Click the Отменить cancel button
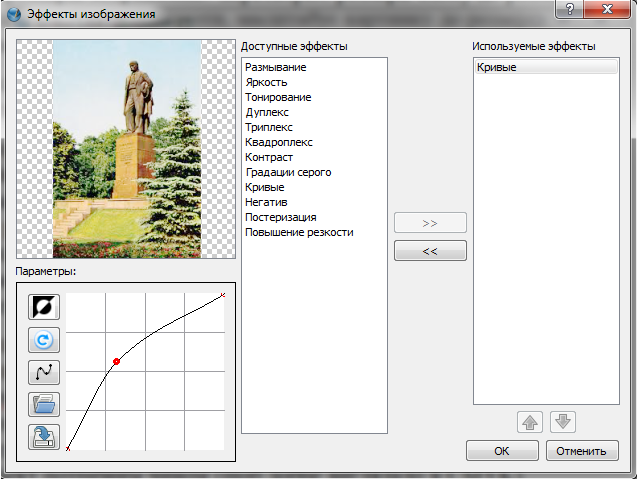 coord(581,451)
